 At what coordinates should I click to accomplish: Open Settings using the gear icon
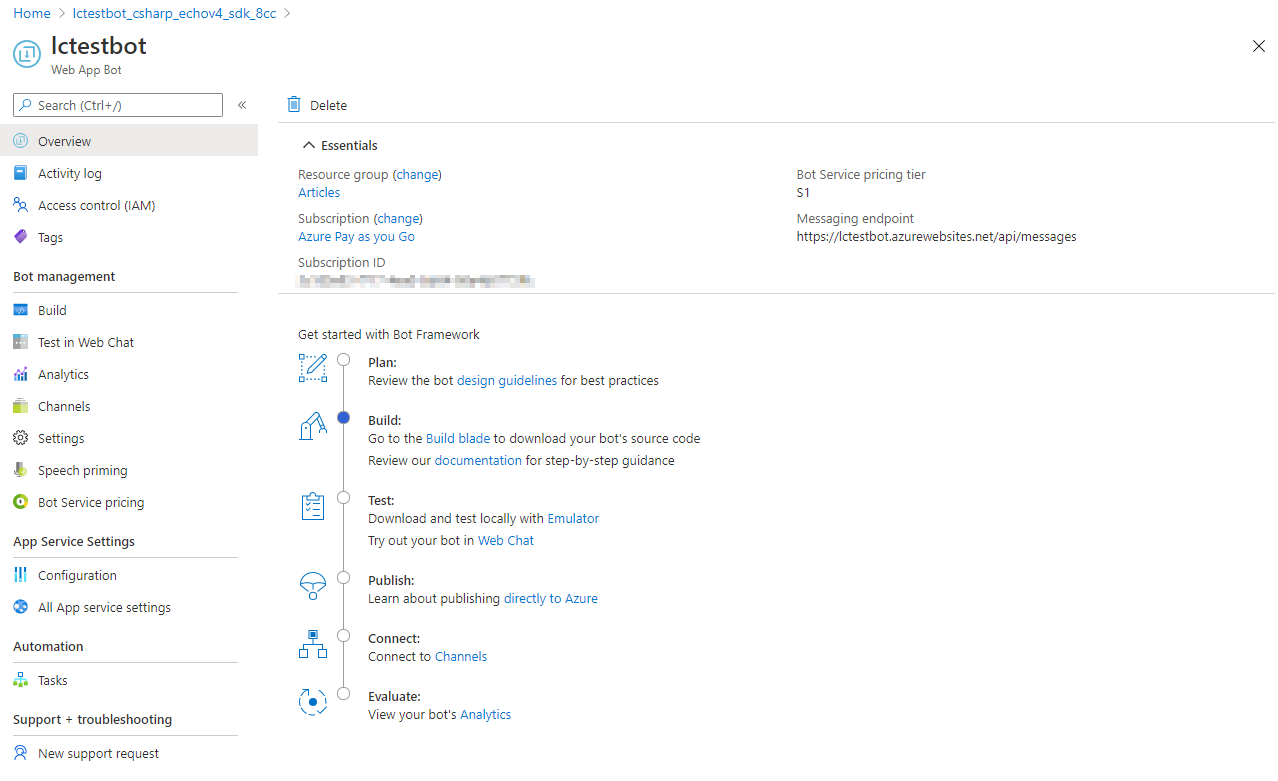click(x=21, y=438)
